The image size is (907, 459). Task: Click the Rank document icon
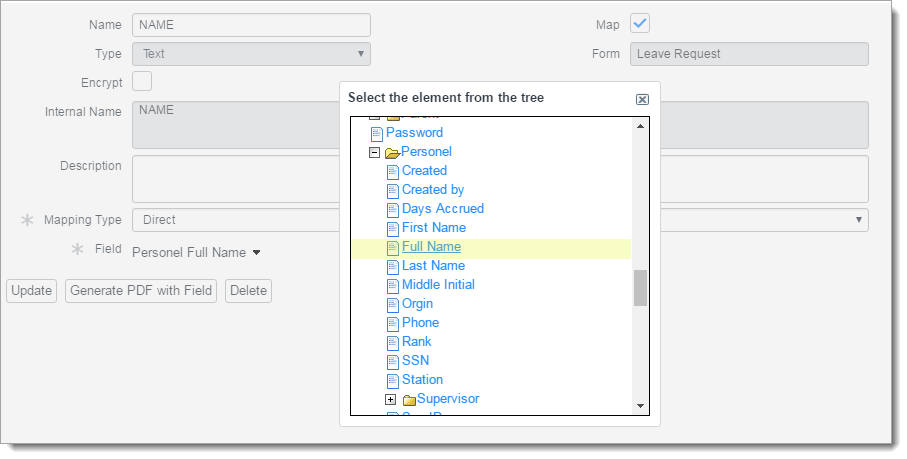point(393,343)
